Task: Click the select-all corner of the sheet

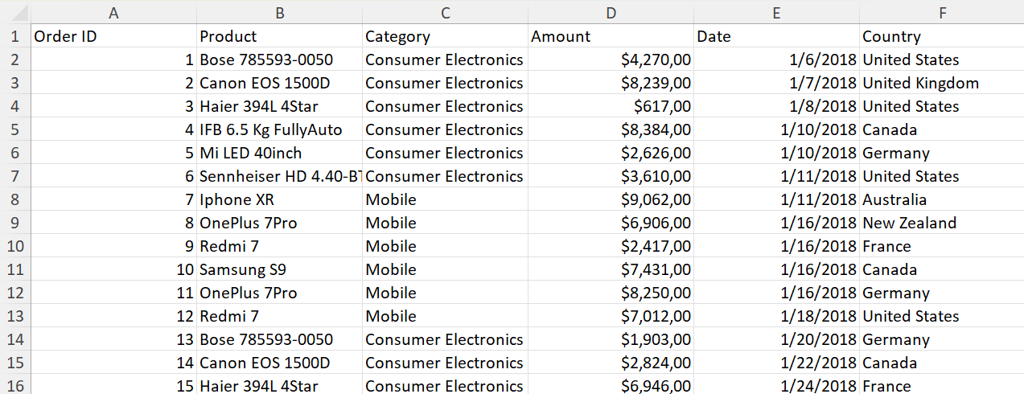Action: (15, 12)
